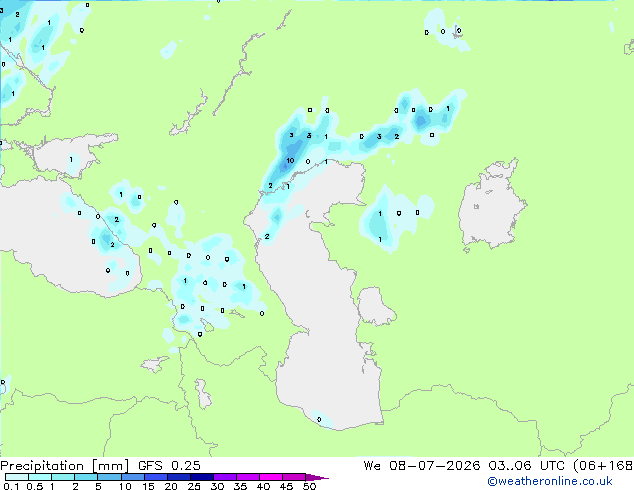
Task: Click legend label '0.1'
Action: tap(11, 486)
